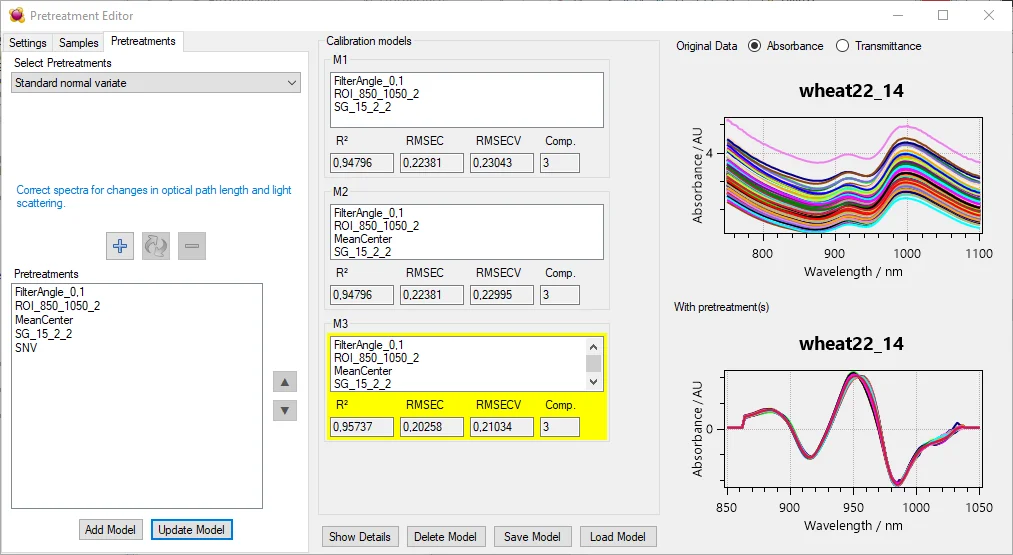Click the plus icon to add pretreatment
This screenshot has width=1013, height=555.
pyautogui.click(x=120, y=246)
